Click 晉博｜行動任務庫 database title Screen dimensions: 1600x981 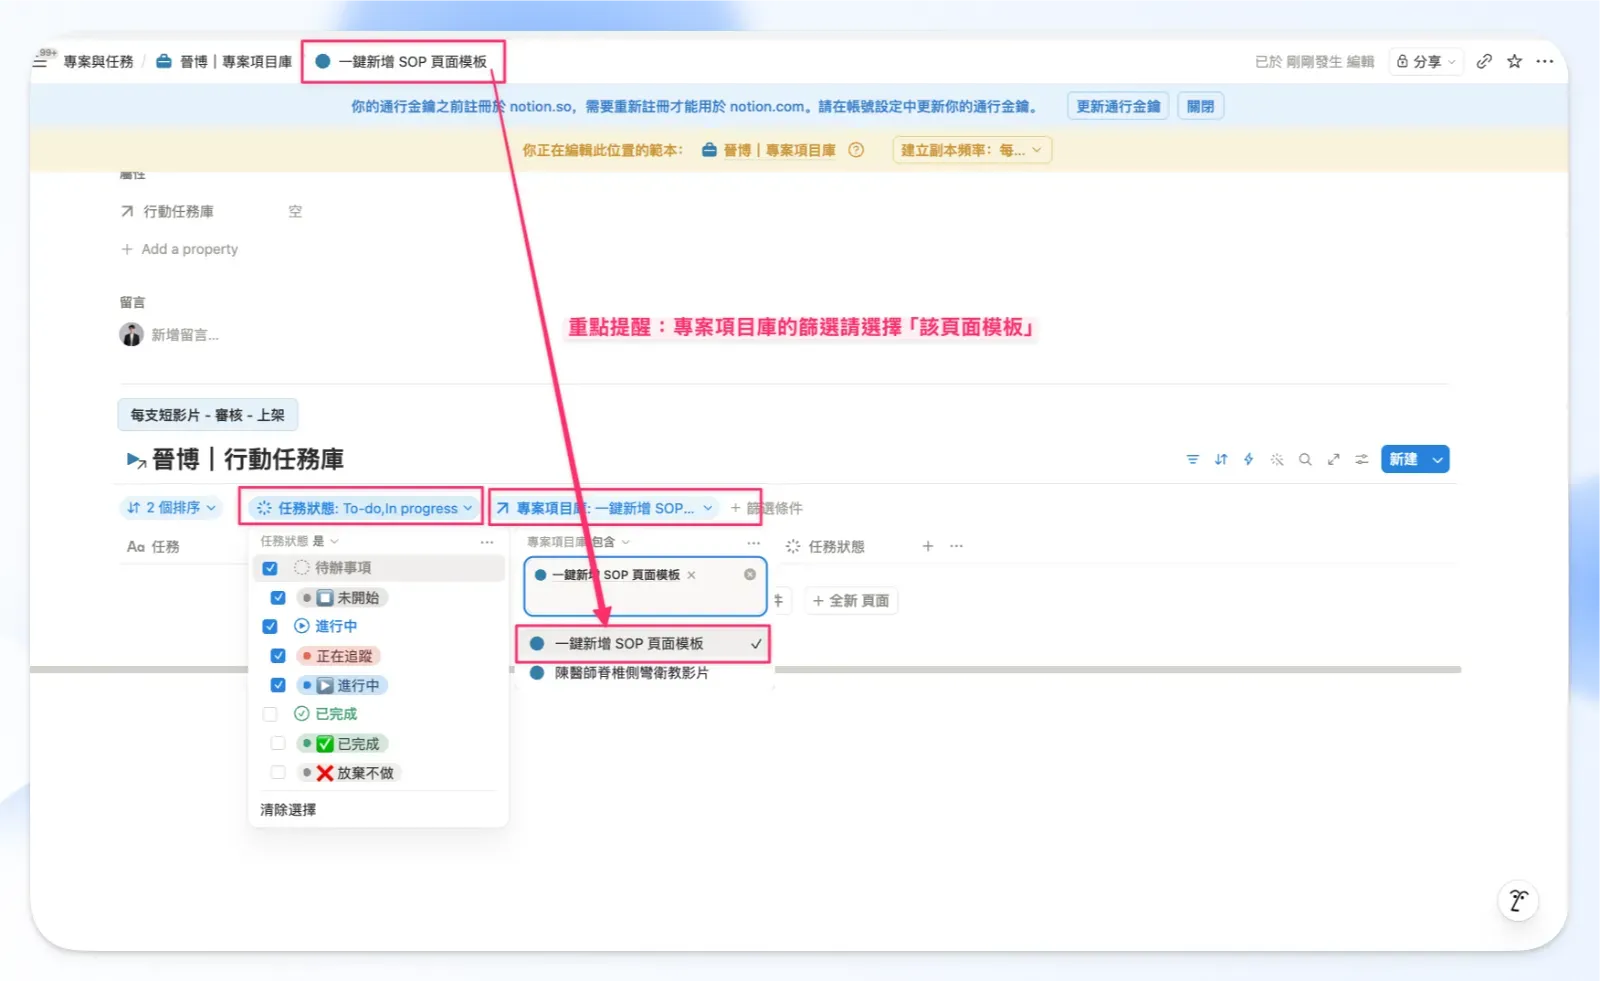(248, 459)
